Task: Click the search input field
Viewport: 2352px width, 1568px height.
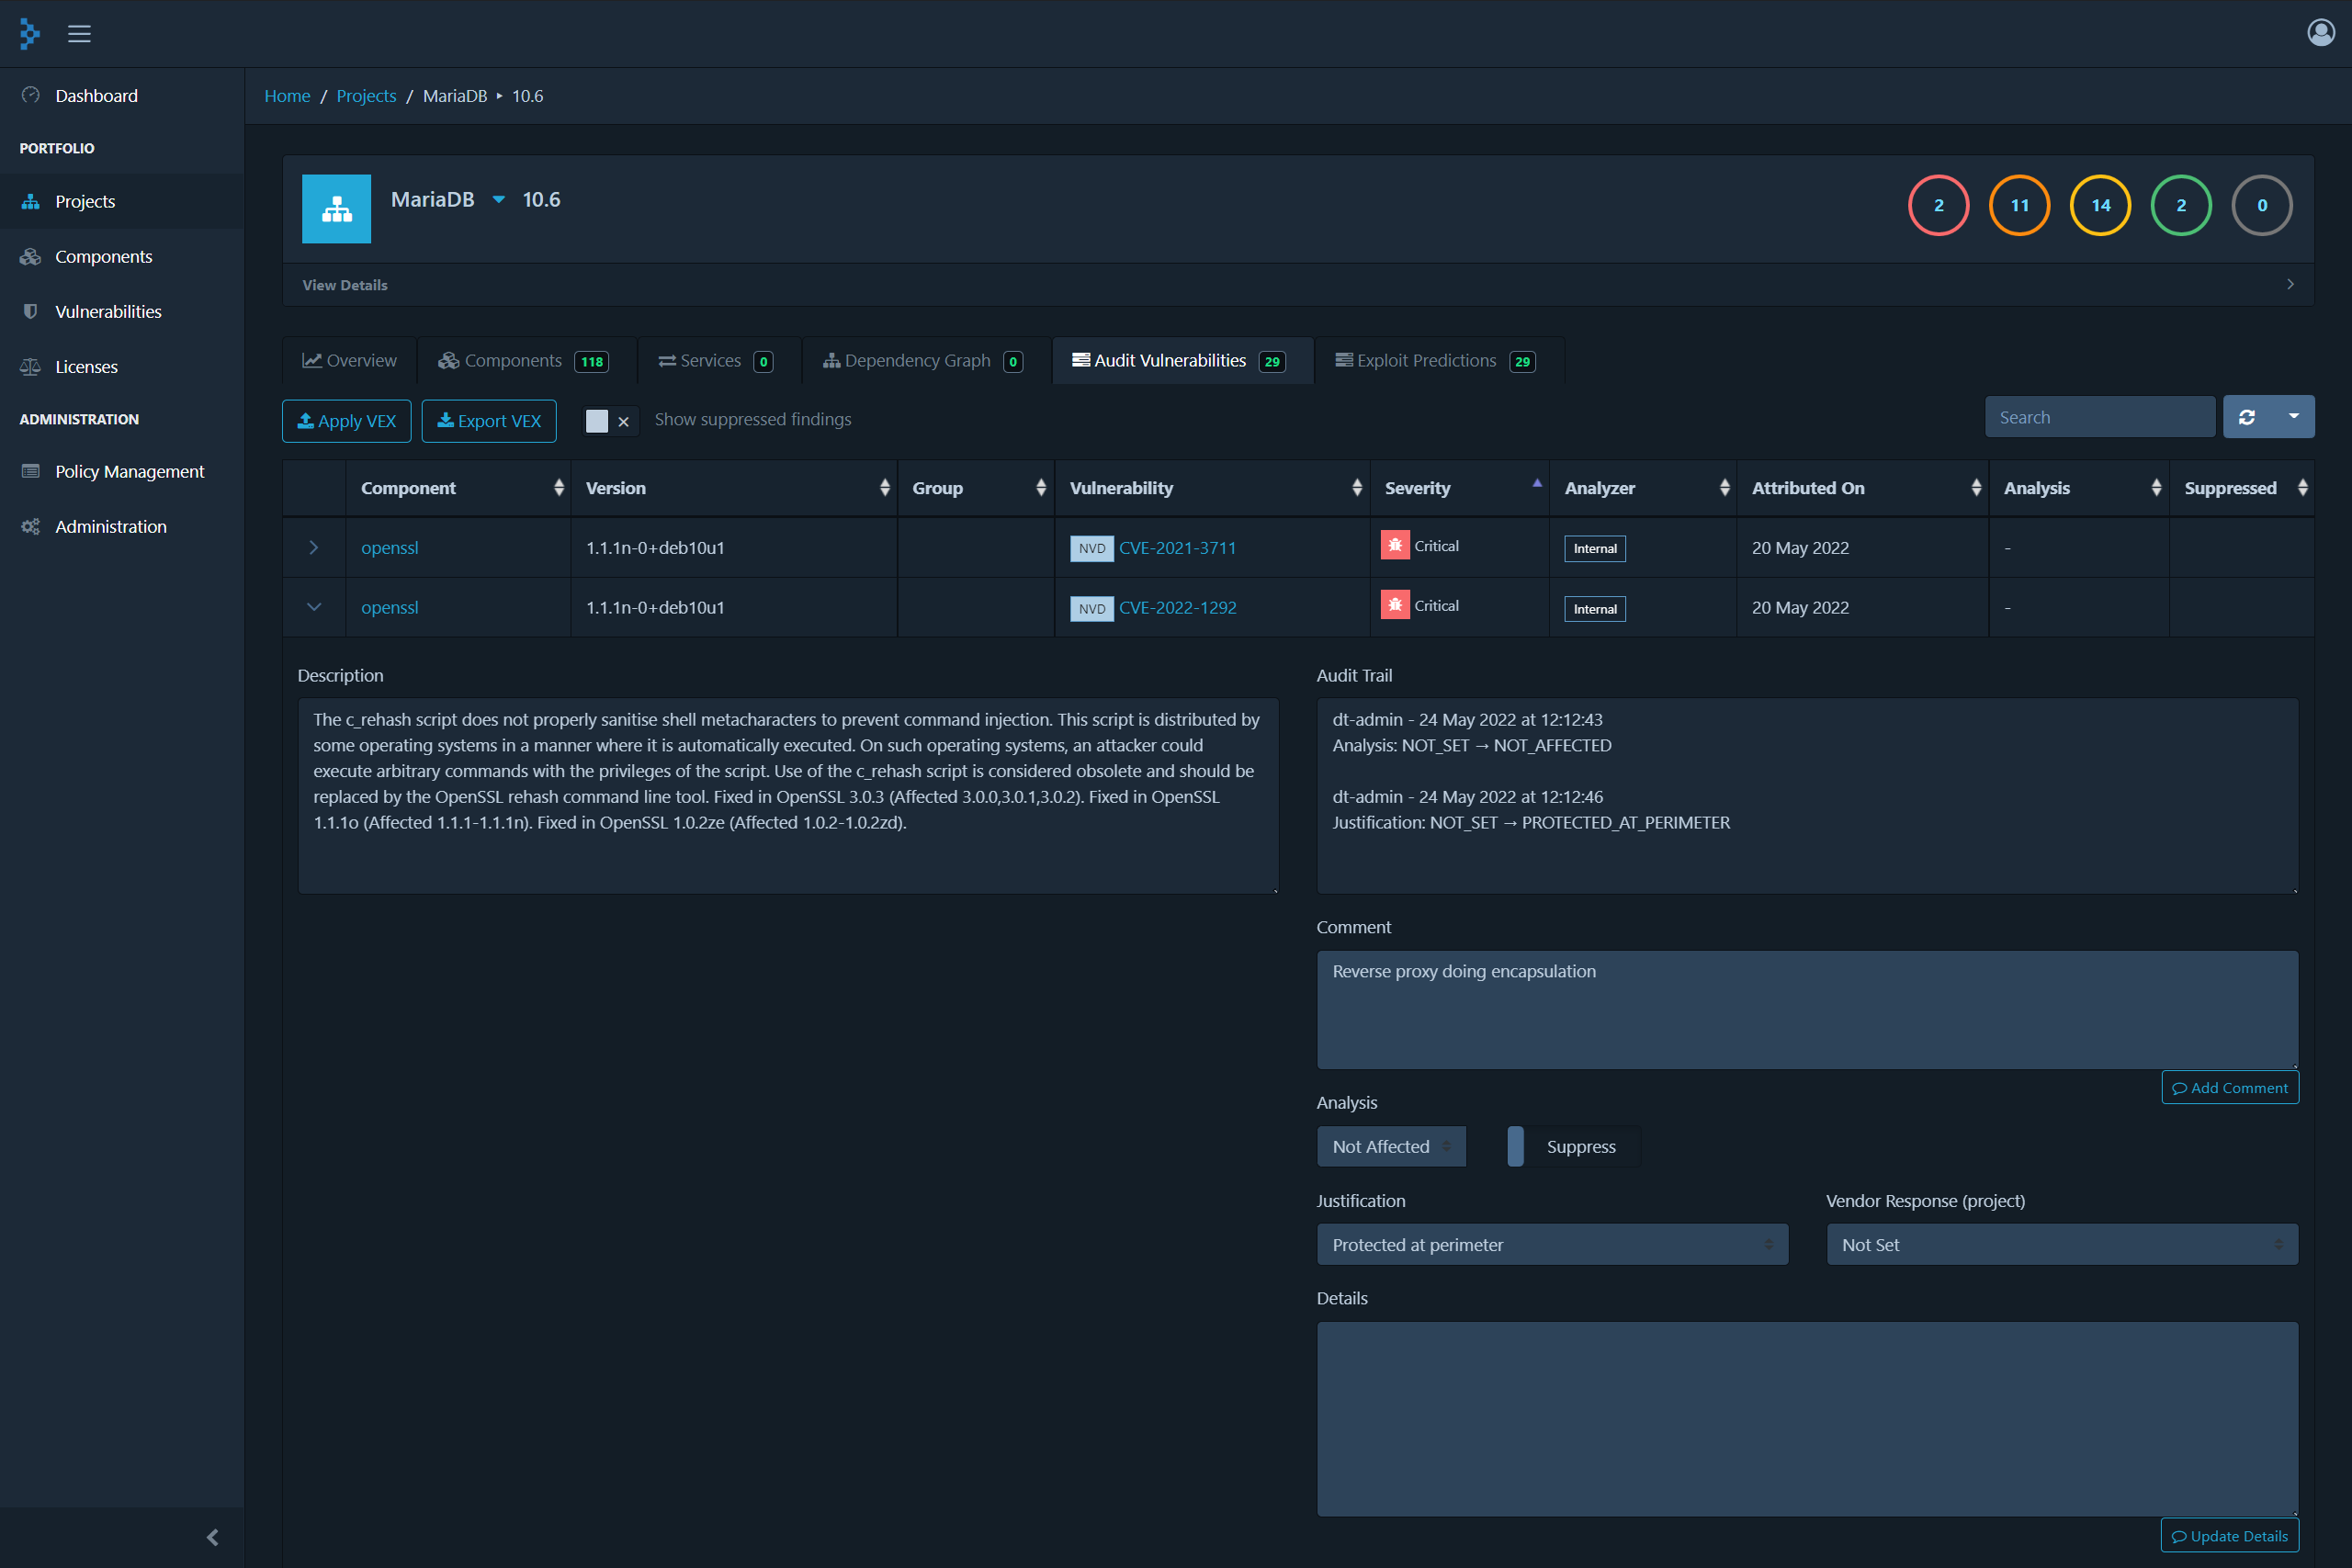Action: click(x=2098, y=416)
